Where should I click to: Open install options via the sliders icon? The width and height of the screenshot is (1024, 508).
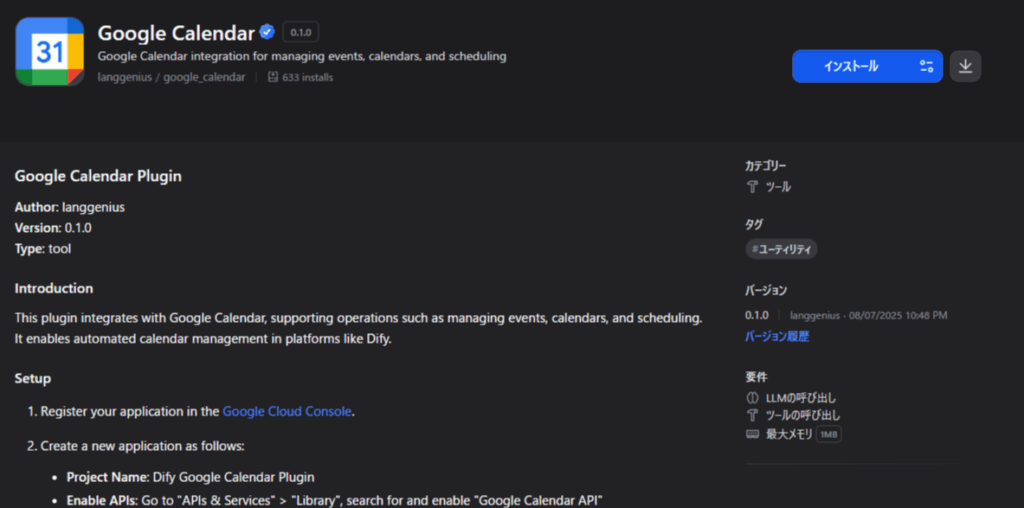(x=926, y=66)
